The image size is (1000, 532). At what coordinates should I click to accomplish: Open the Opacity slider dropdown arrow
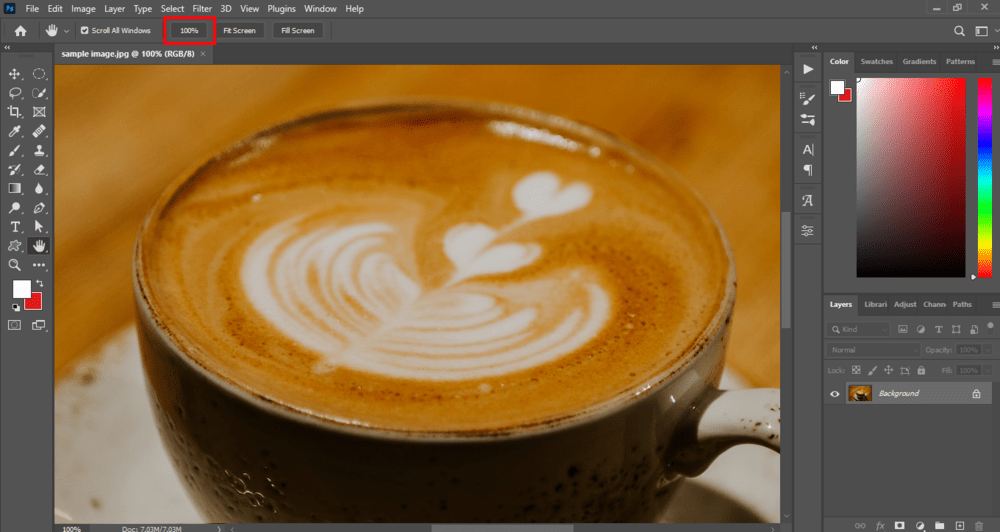(x=987, y=350)
